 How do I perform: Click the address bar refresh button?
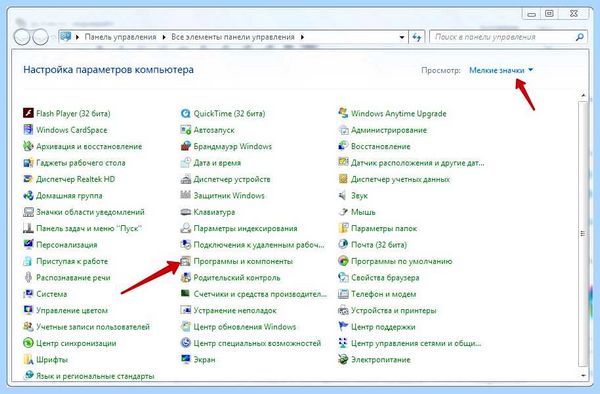click(x=417, y=37)
